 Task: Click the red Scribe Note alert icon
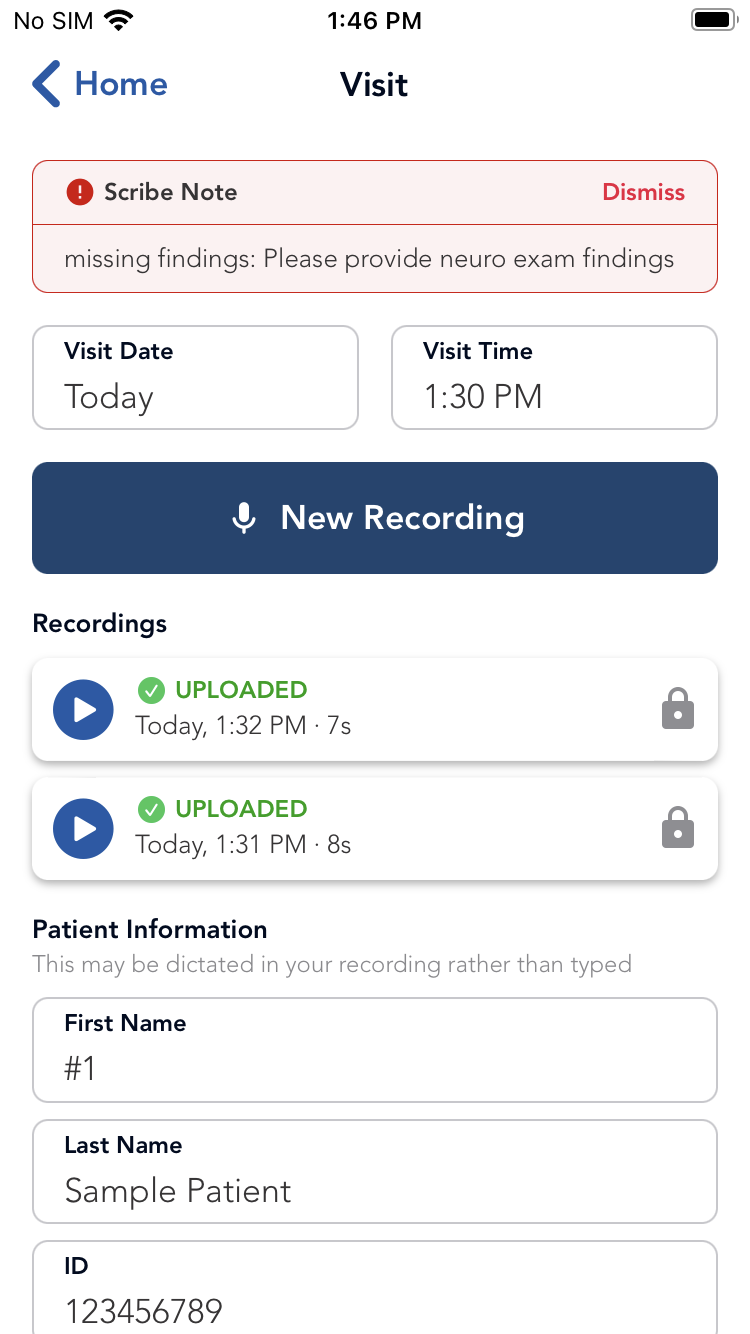click(79, 192)
